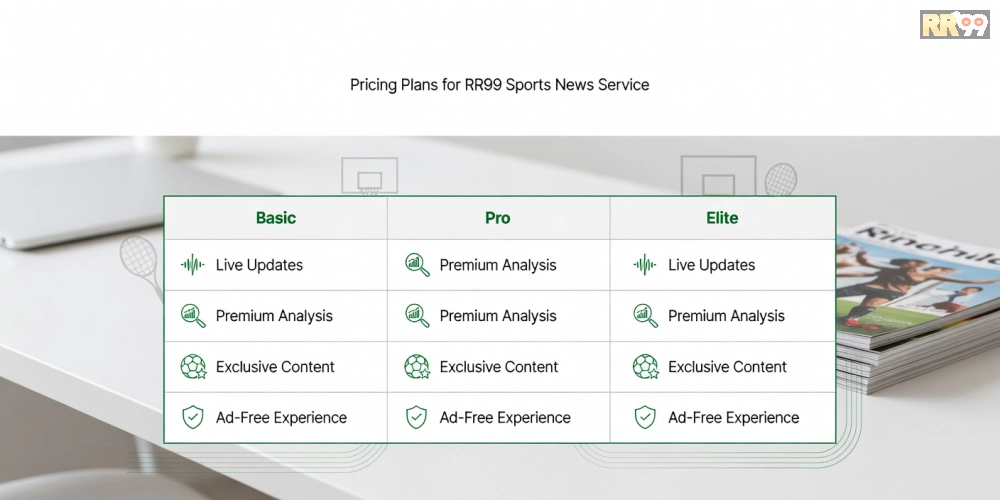Click the Pro plan shield checkmark icon
The image size is (1000, 500).
(416, 418)
